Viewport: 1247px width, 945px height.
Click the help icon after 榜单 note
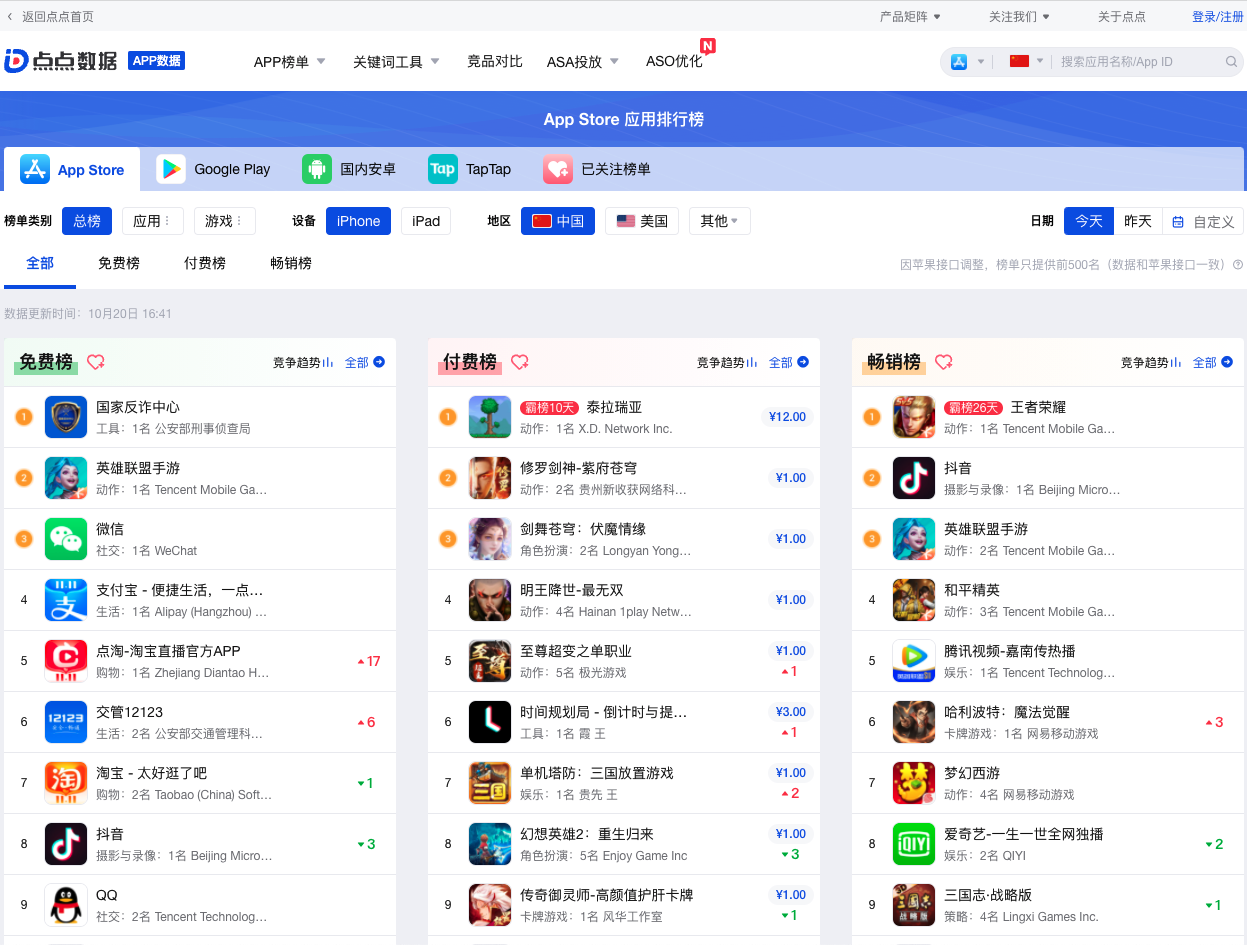pyautogui.click(x=1238, y=265)
